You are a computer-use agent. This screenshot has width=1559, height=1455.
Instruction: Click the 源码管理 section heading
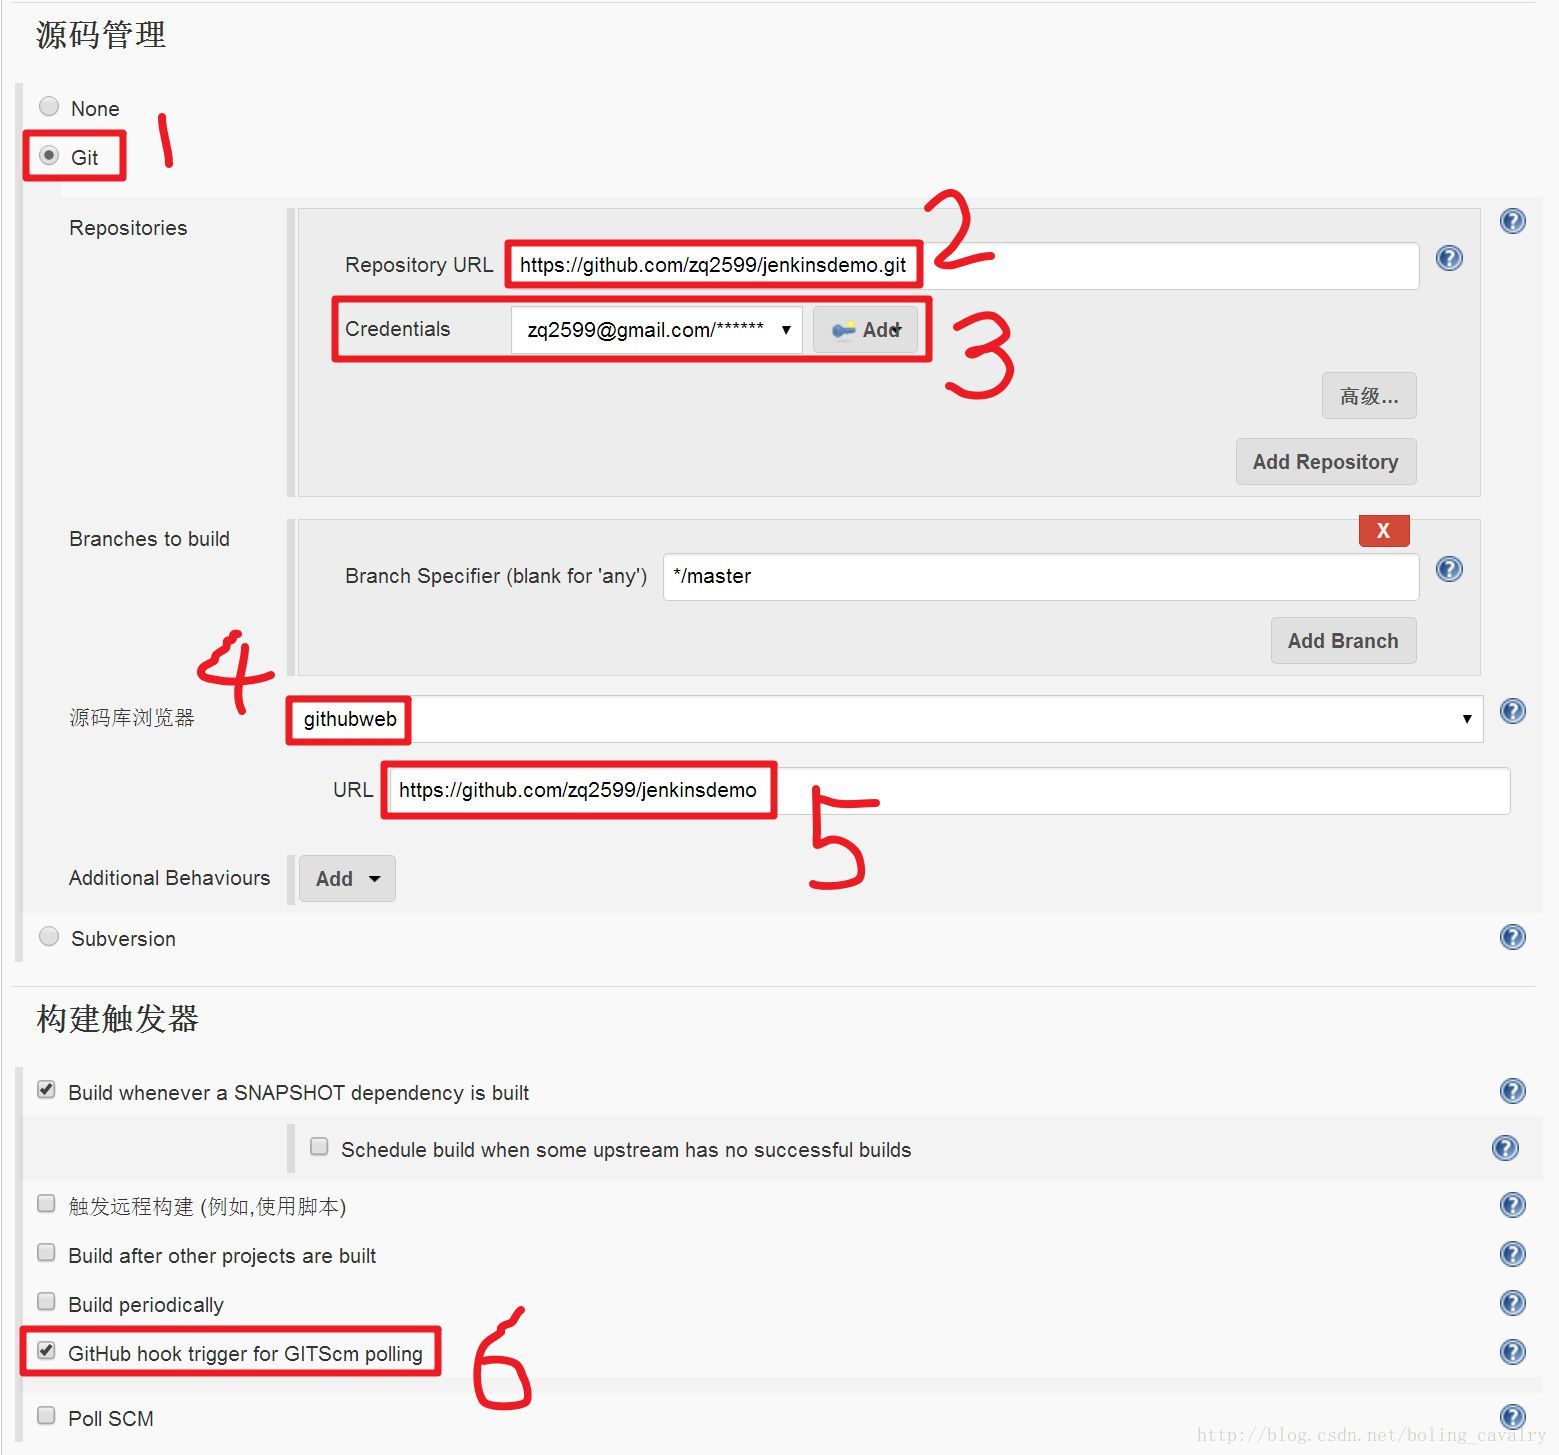tap(101, 35)
